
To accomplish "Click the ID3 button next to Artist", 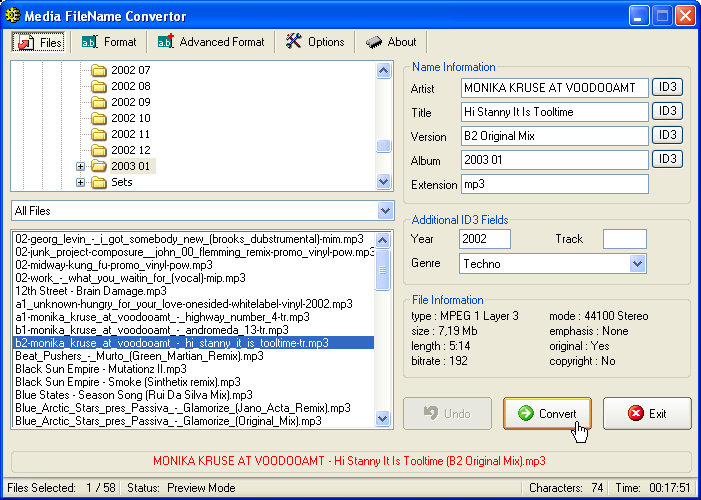I will [667, 88].
